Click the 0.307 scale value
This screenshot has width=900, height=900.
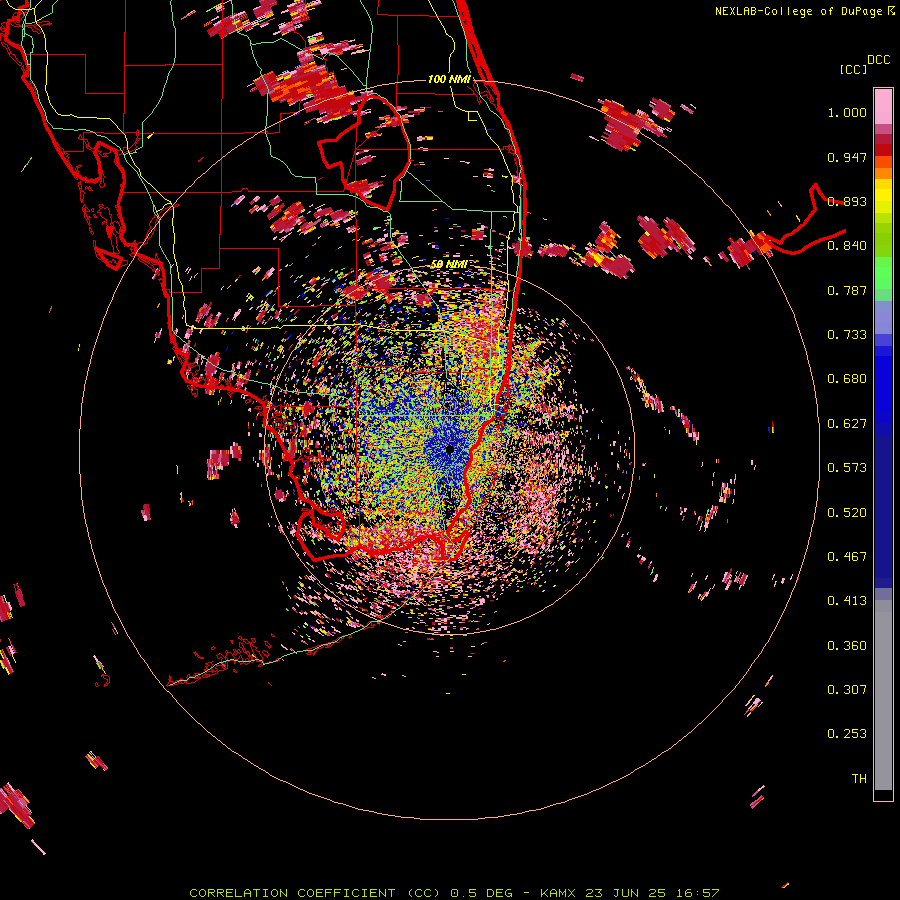tap(847, 689)
